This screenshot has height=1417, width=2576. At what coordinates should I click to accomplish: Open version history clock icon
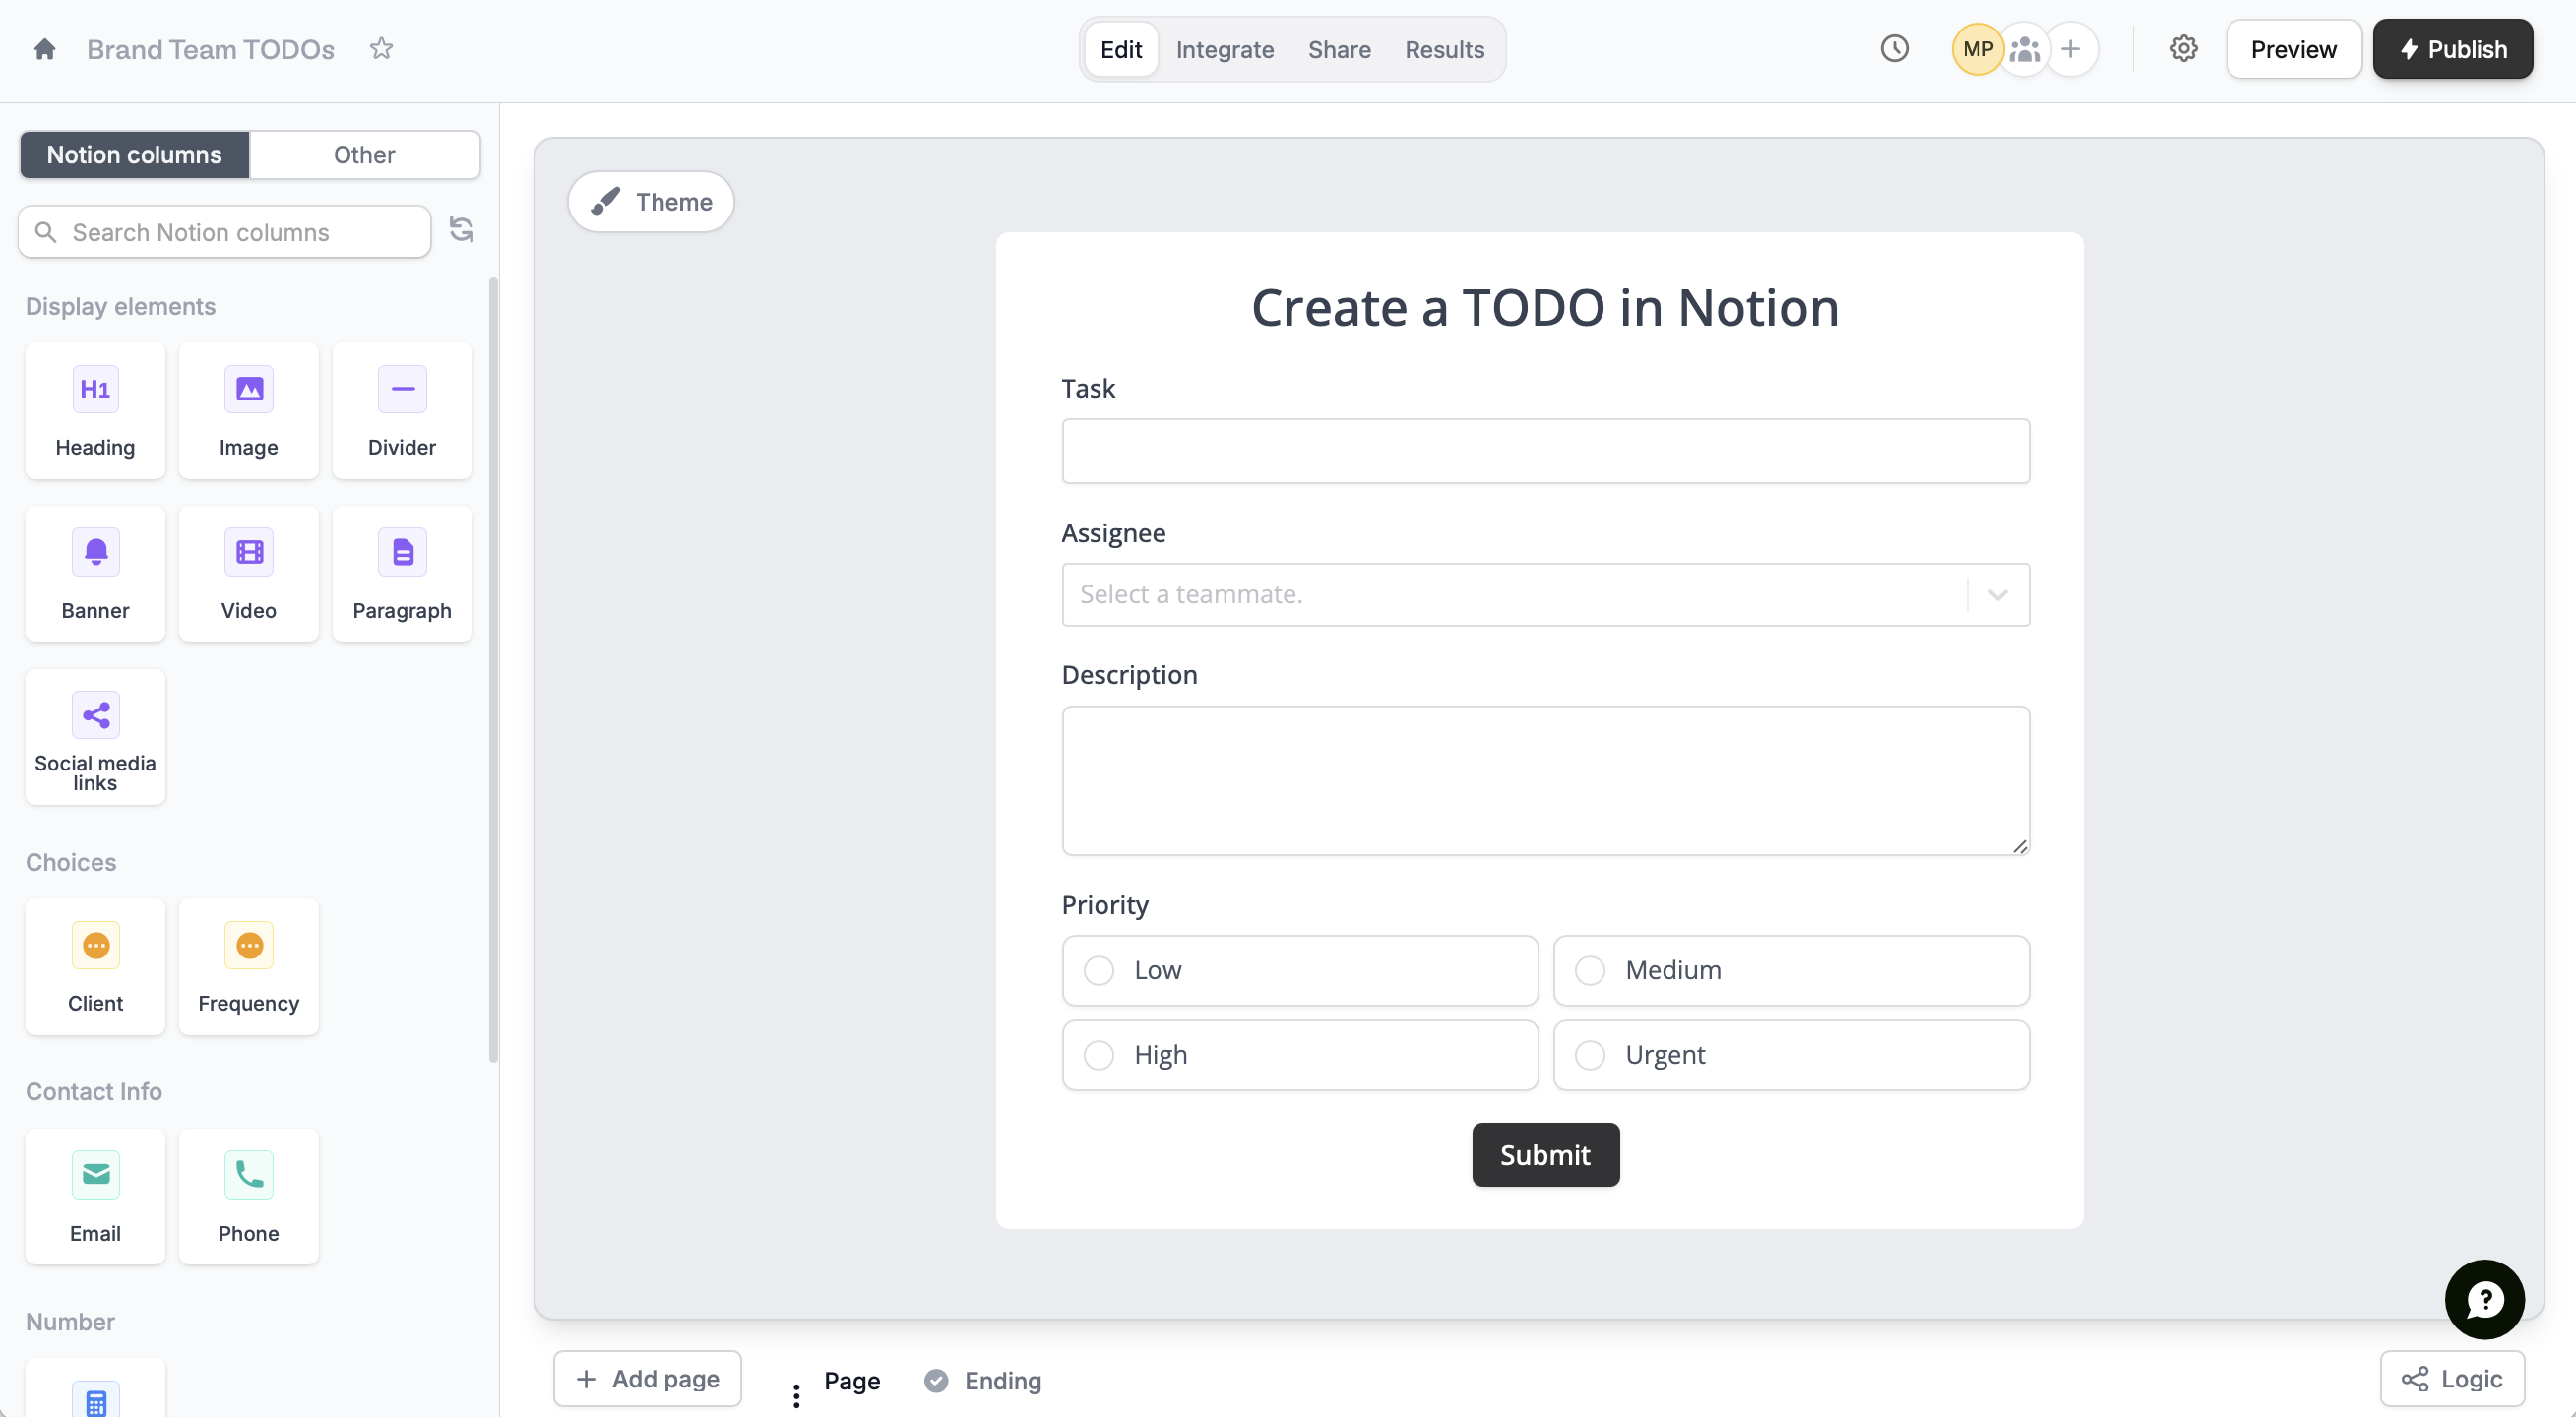[x=1894, y=49]
